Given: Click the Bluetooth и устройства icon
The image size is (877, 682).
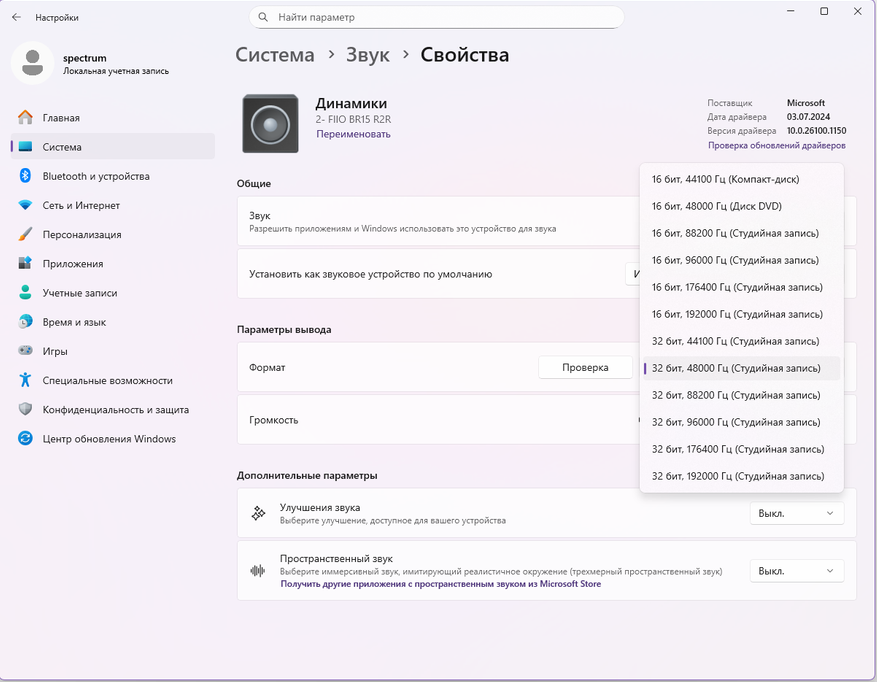Looking at the screenshot, I should coord(25,176).
